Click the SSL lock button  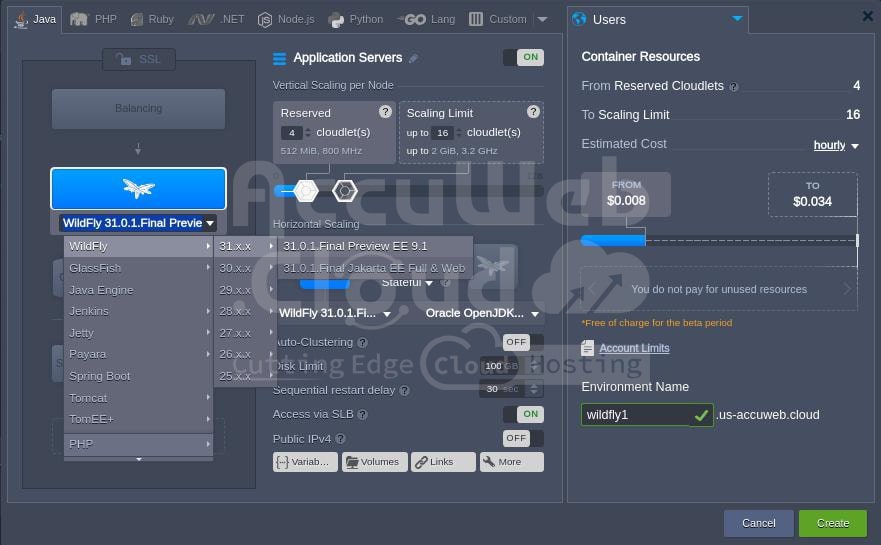pos(139,59)
